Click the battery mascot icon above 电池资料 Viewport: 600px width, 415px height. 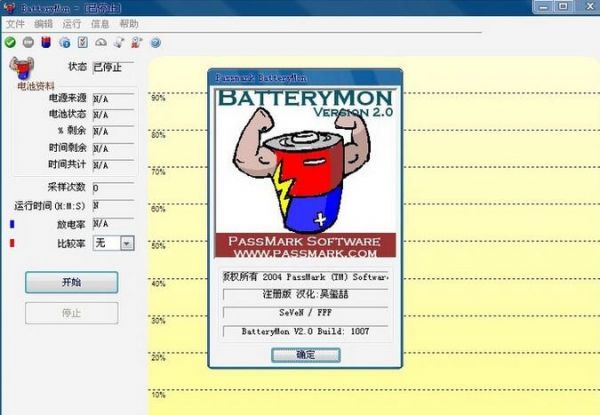(21, 69)
